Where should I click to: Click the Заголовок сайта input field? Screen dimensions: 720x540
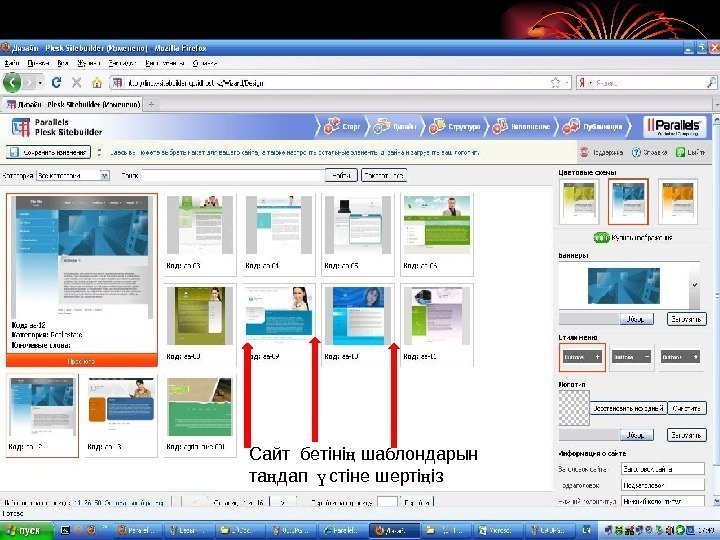tap(663, 469)
